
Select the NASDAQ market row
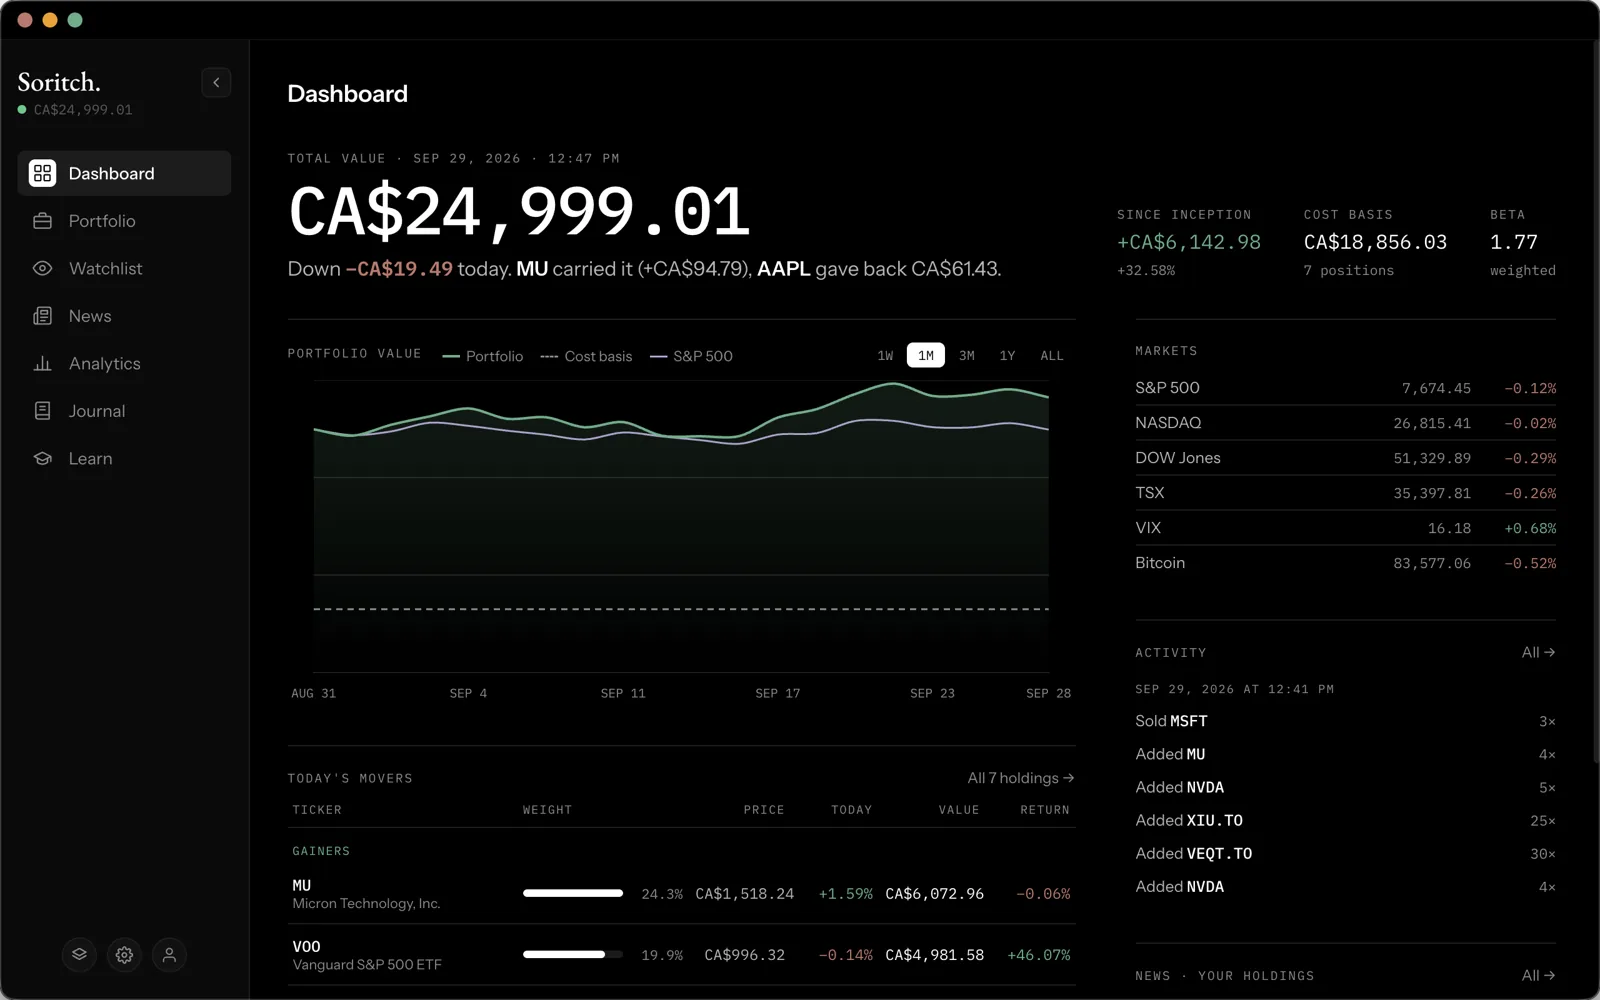[1345, 423]
